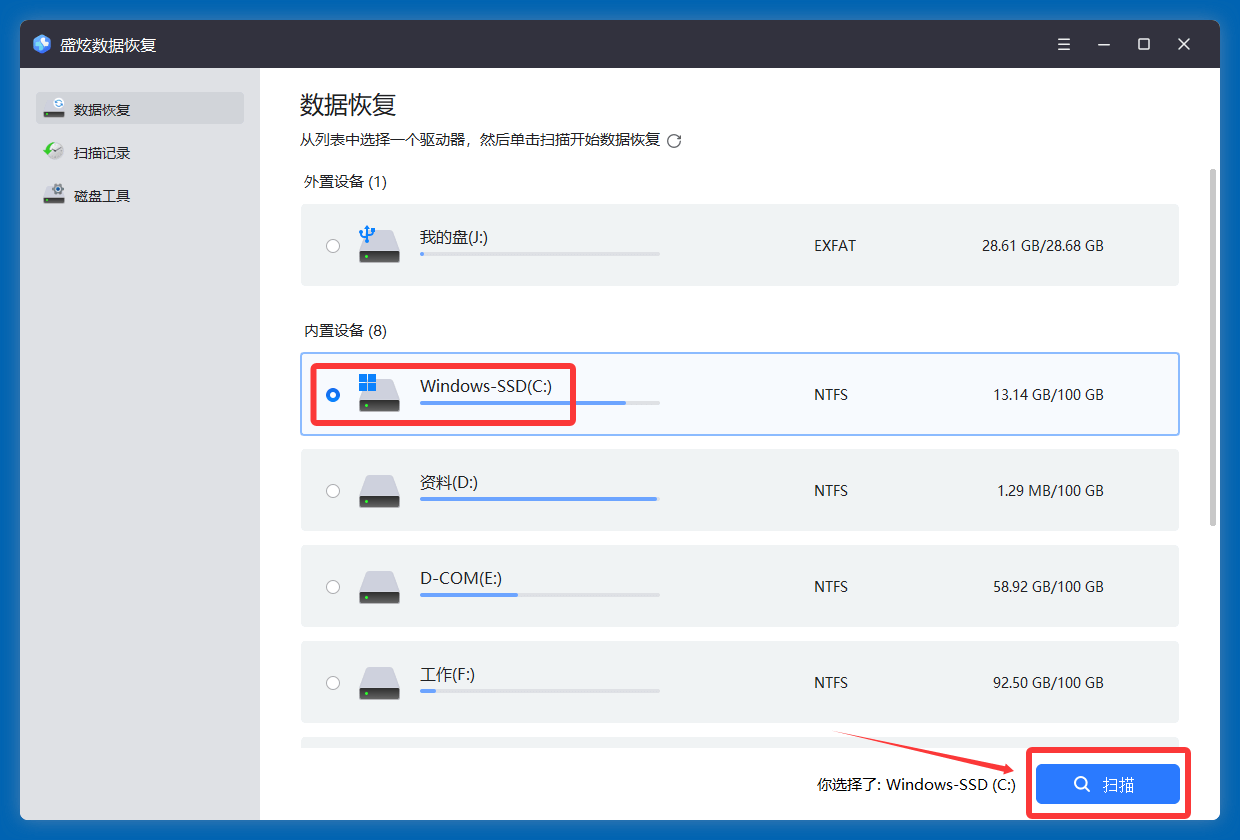The width and height of the screenshot is (1240, 840).
Task: Open the hamburger menu in title bar
Action: 1063,43
